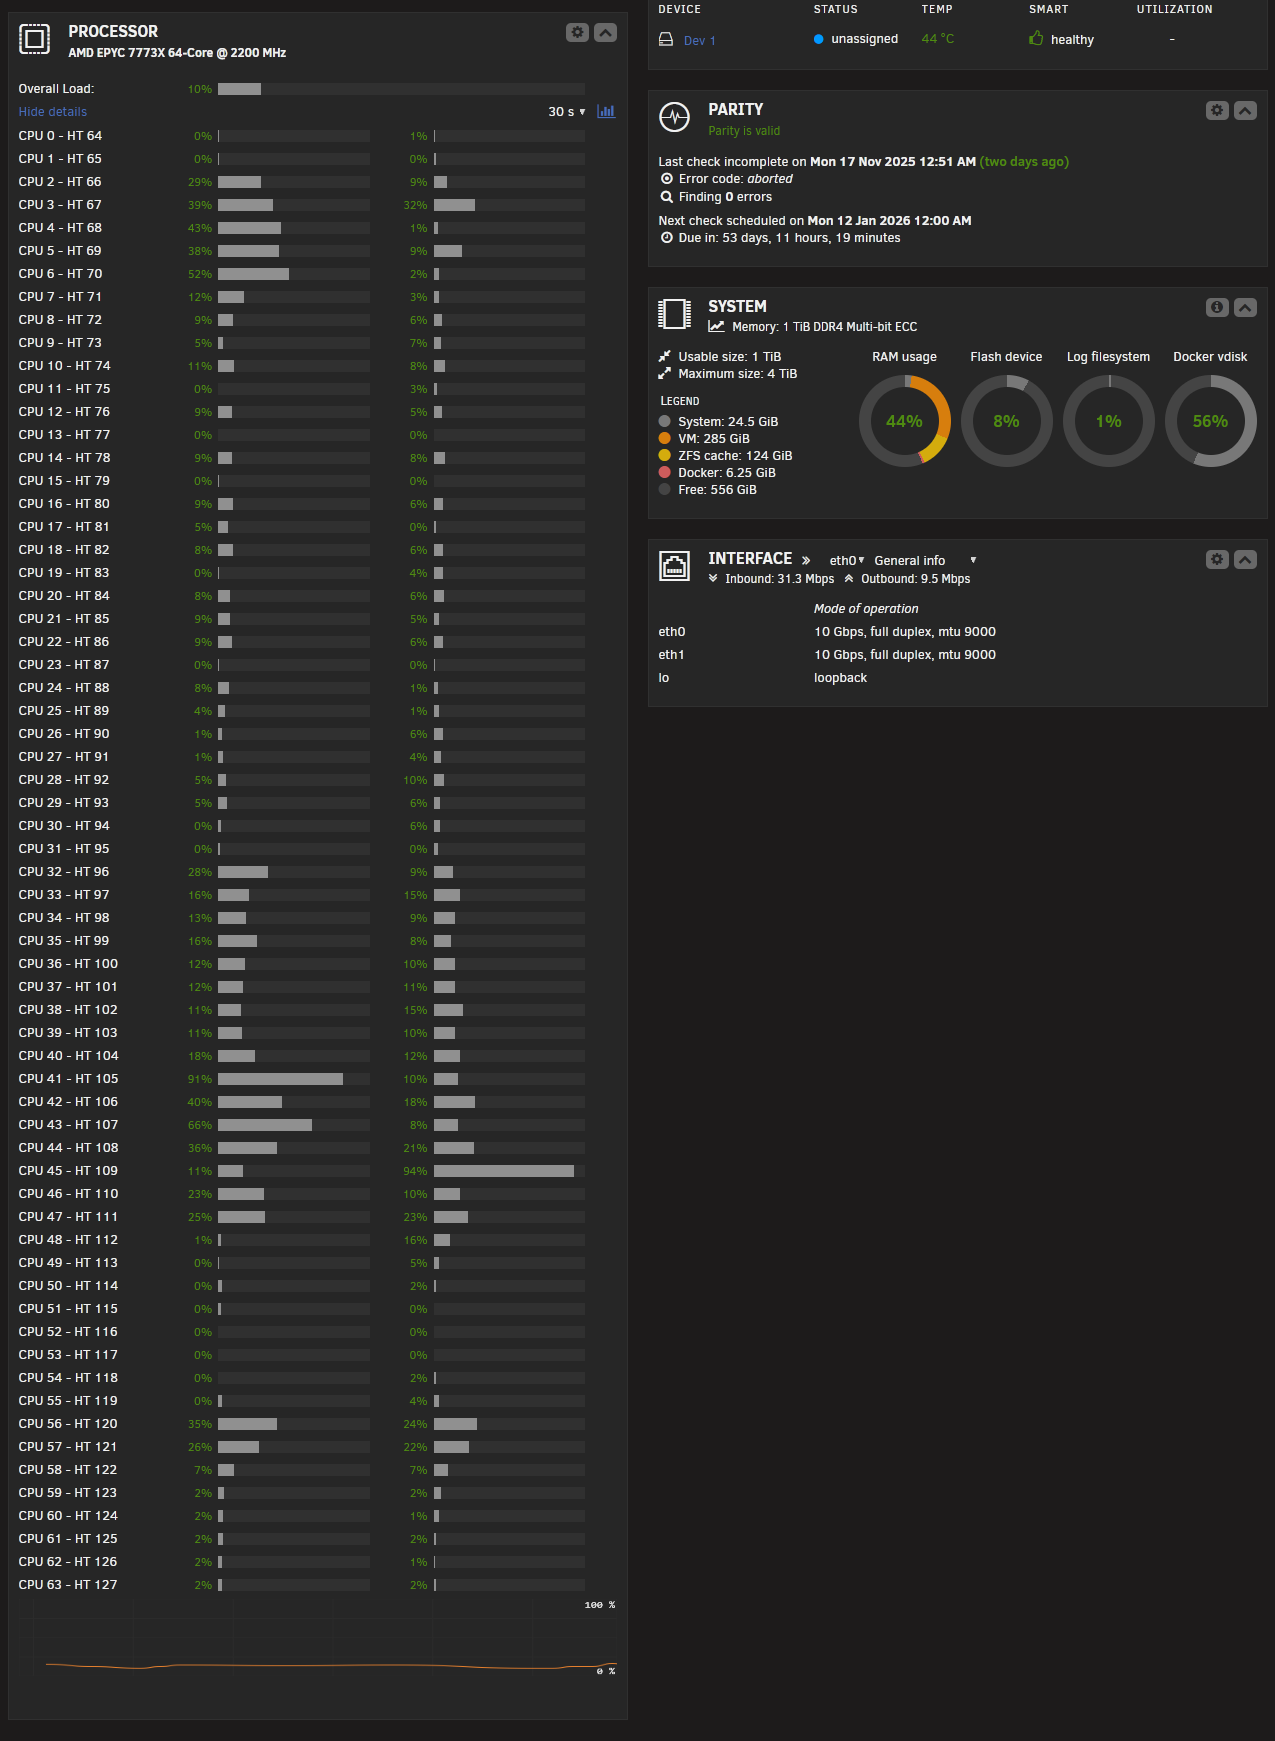This screenshot has width=1275, height=1741.
Task: Click the memory graph icon in System
Action: pos(716,327)
